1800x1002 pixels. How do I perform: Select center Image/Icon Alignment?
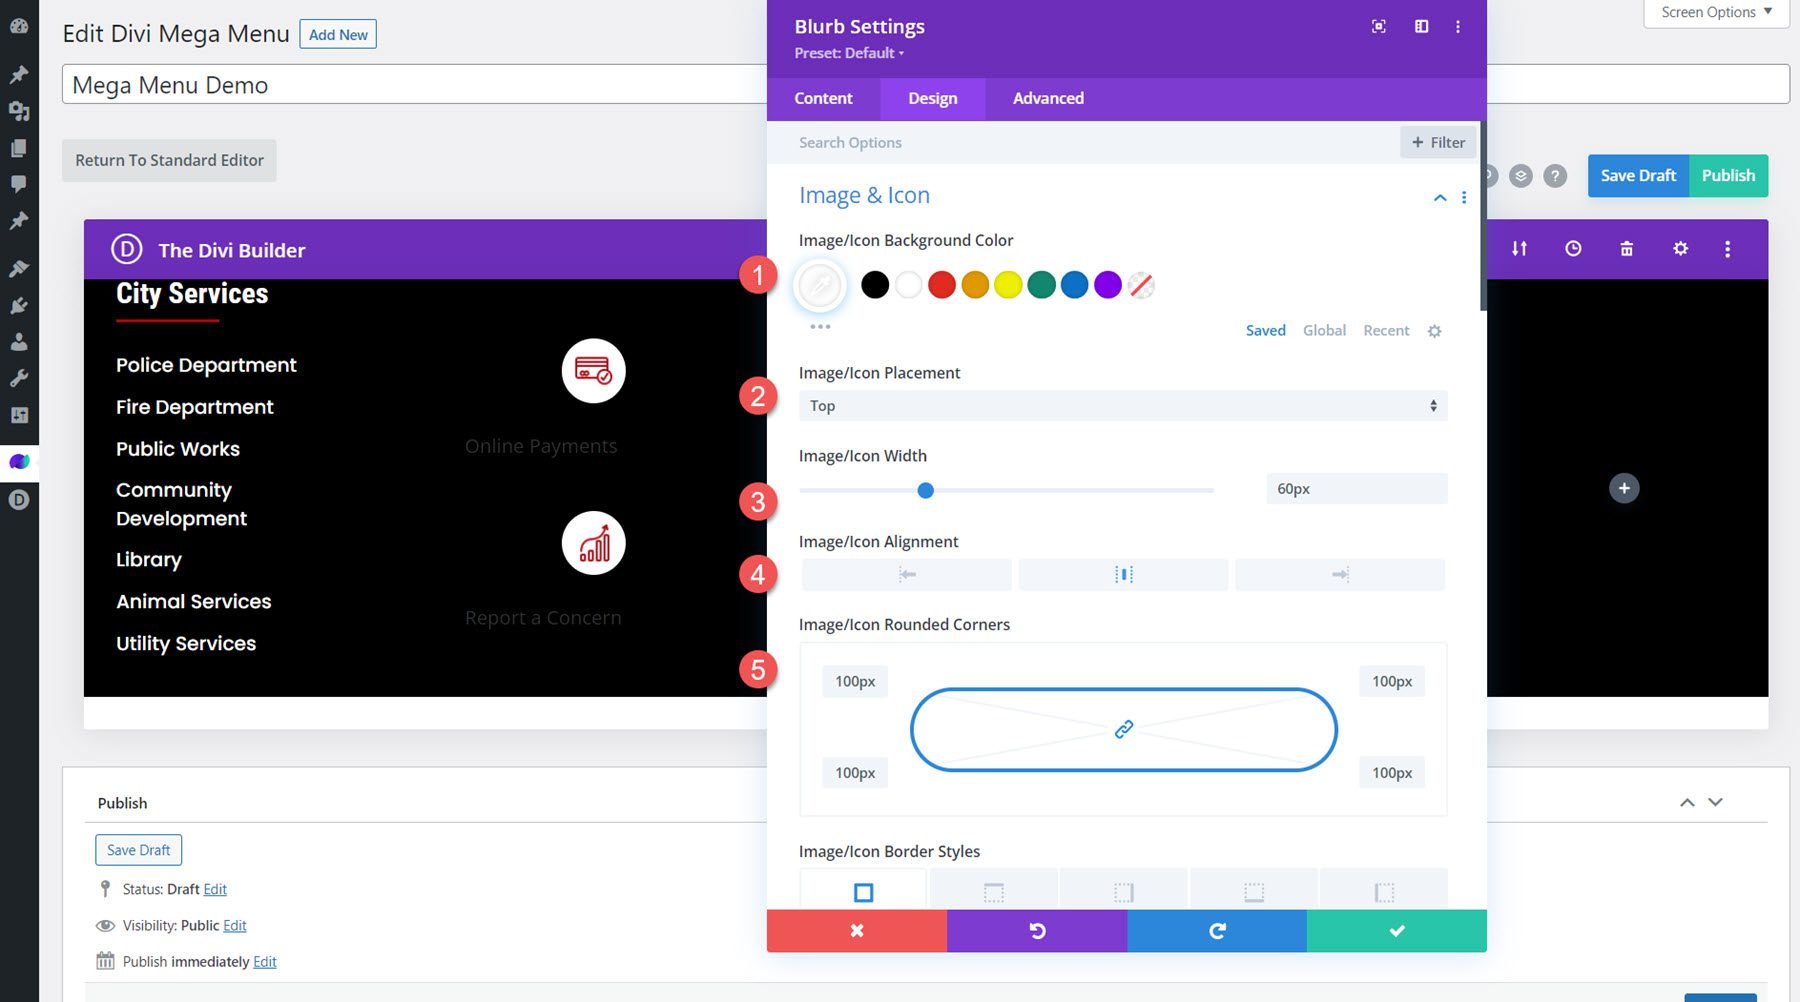[1122, 574]
